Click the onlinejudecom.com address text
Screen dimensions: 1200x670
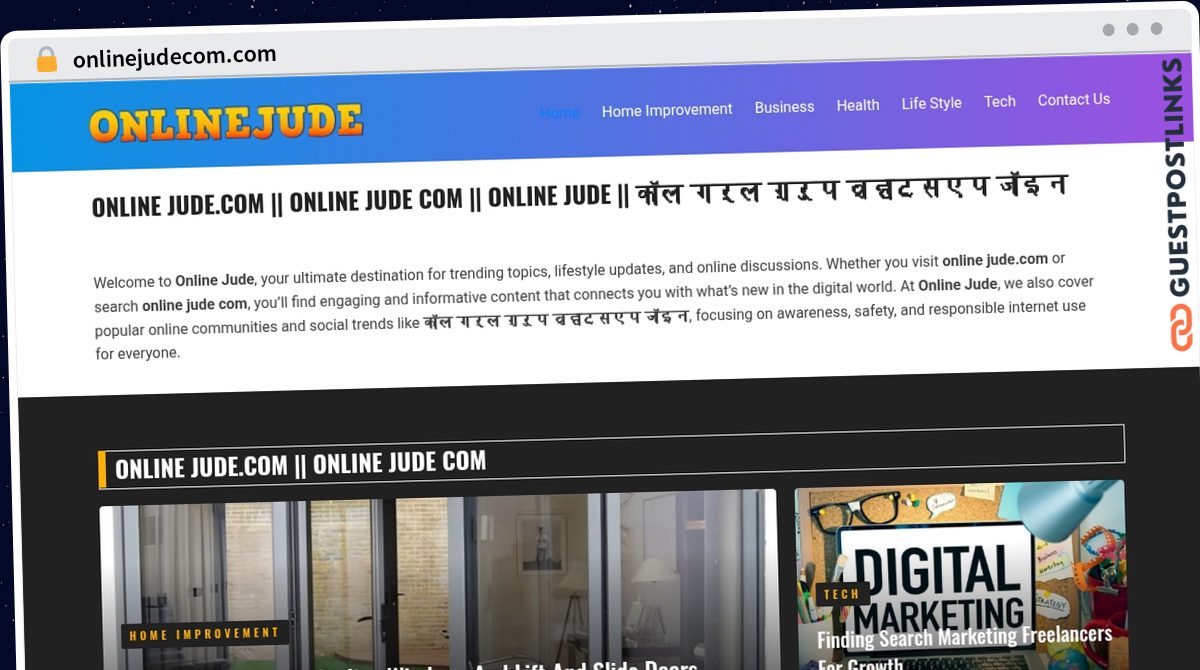click(x=175, y=57)
